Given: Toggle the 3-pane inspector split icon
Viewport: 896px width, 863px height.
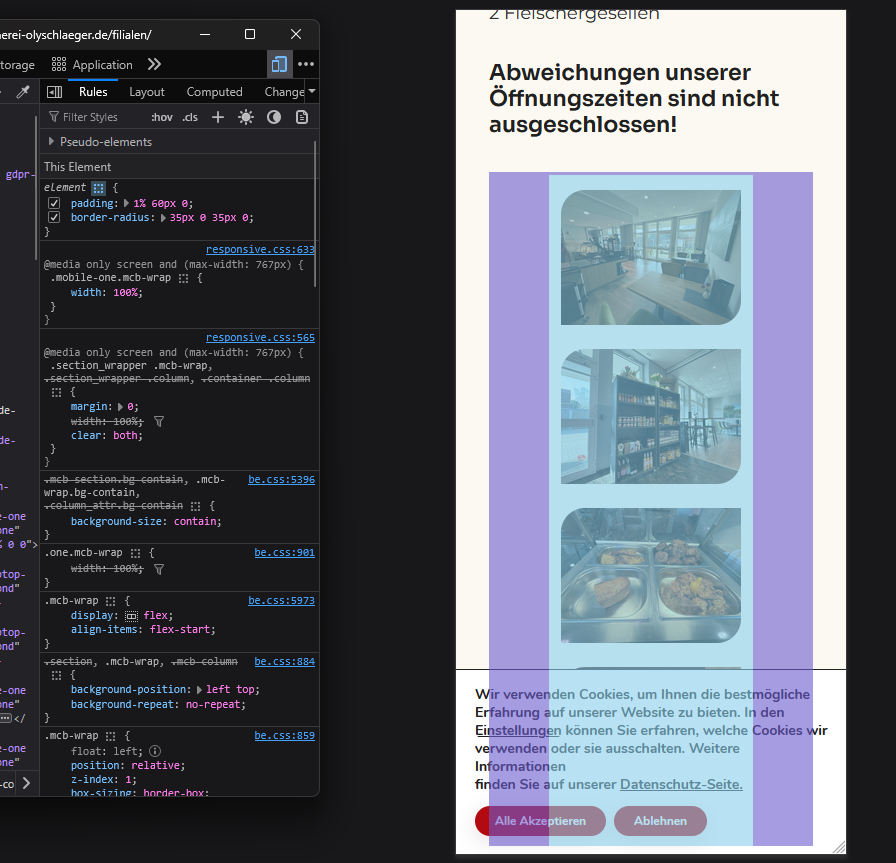Looking at the screenshot, I should pyautogui.click(x=55, y=92).
